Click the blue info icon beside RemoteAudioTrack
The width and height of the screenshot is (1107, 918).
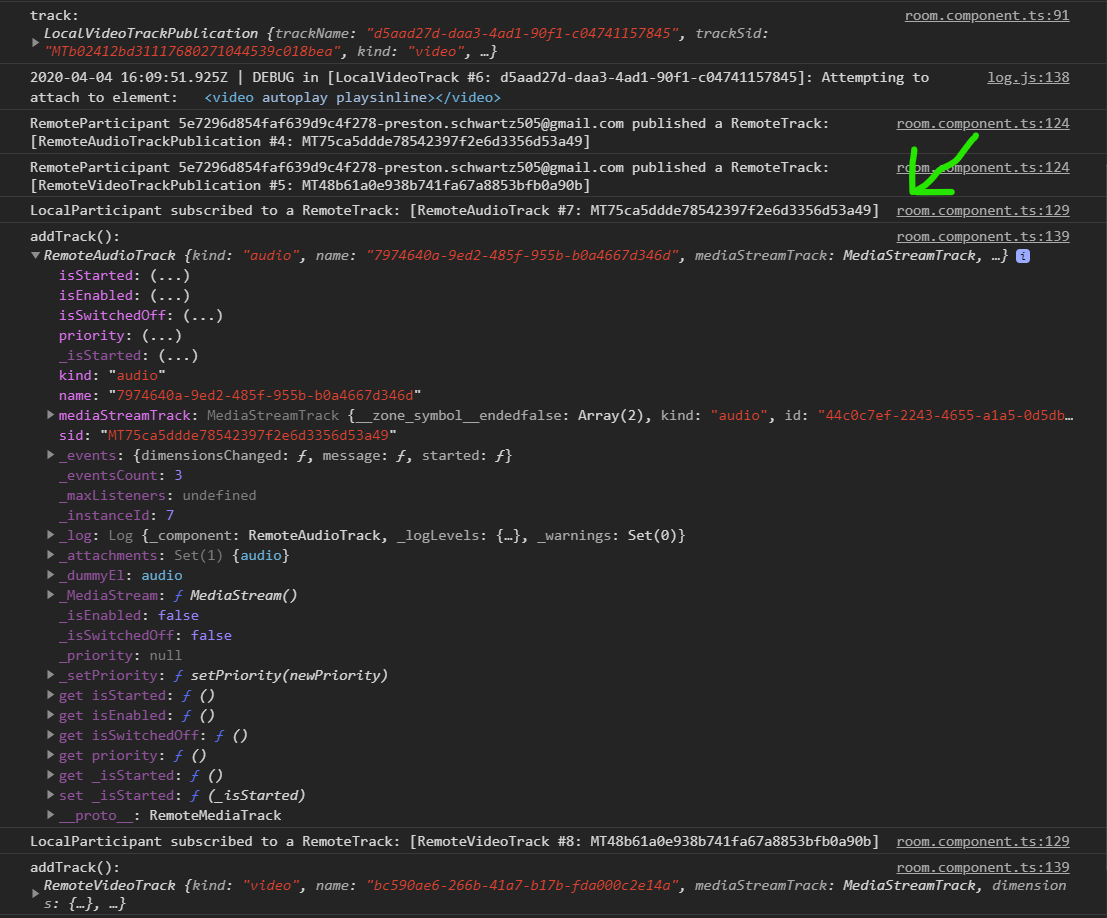click(1021, 255)
